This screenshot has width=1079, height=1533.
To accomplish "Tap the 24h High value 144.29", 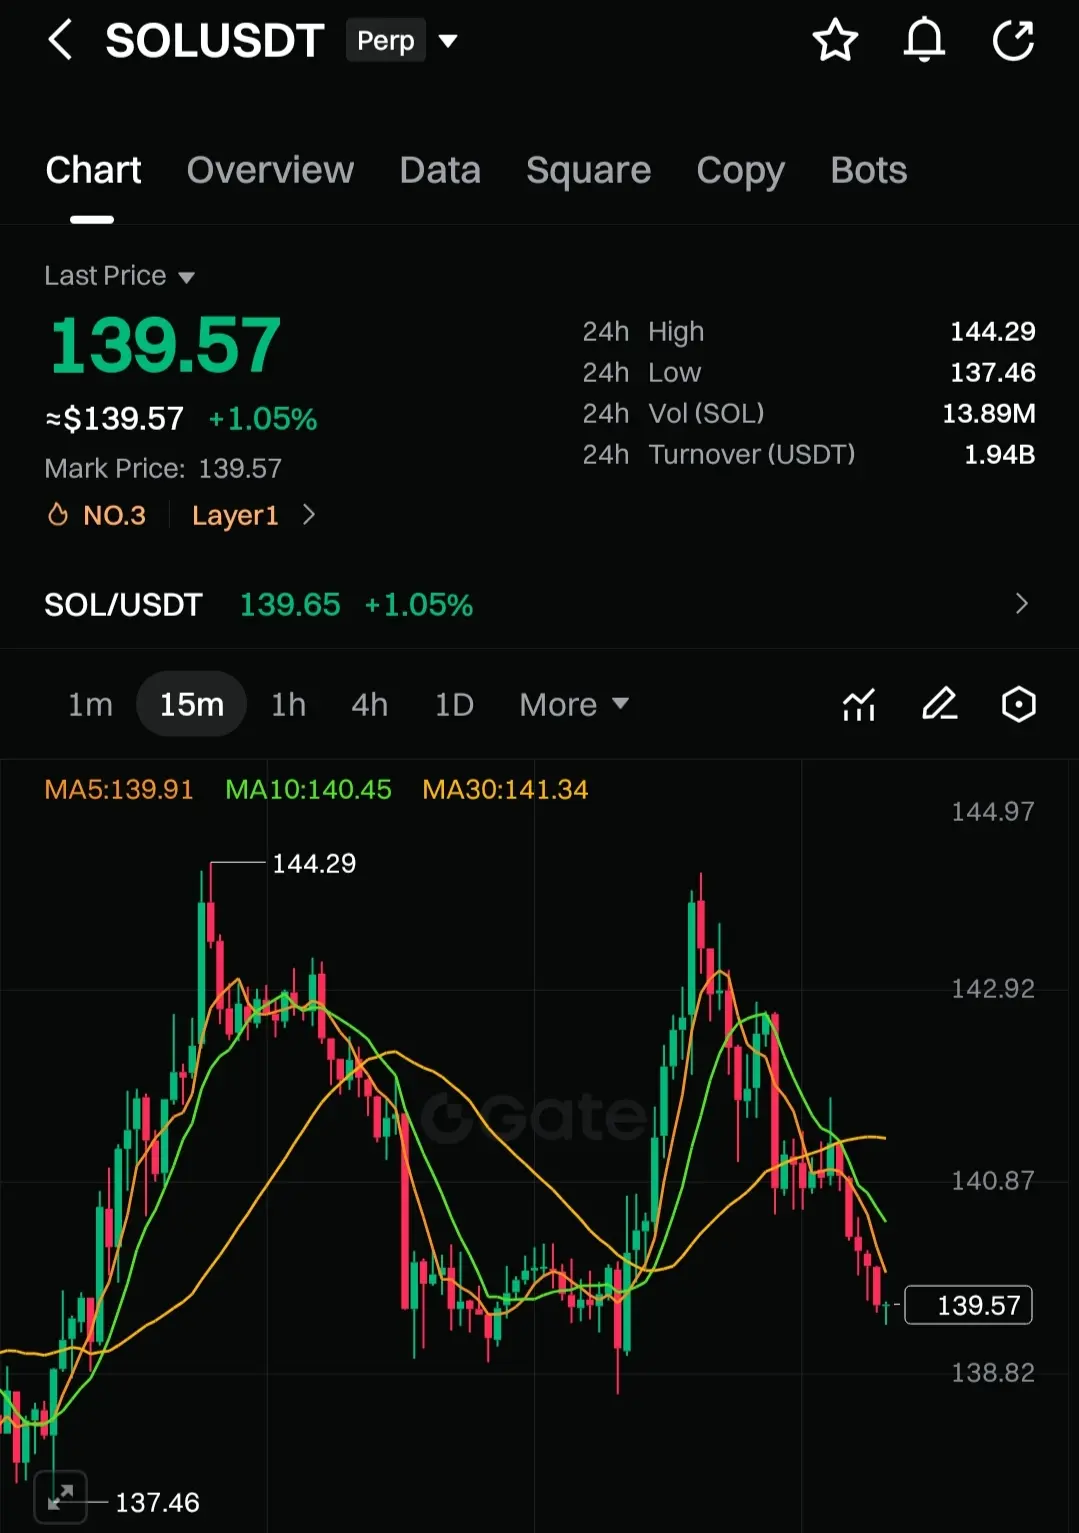I will pyautogui.click(x=992, y=331).
